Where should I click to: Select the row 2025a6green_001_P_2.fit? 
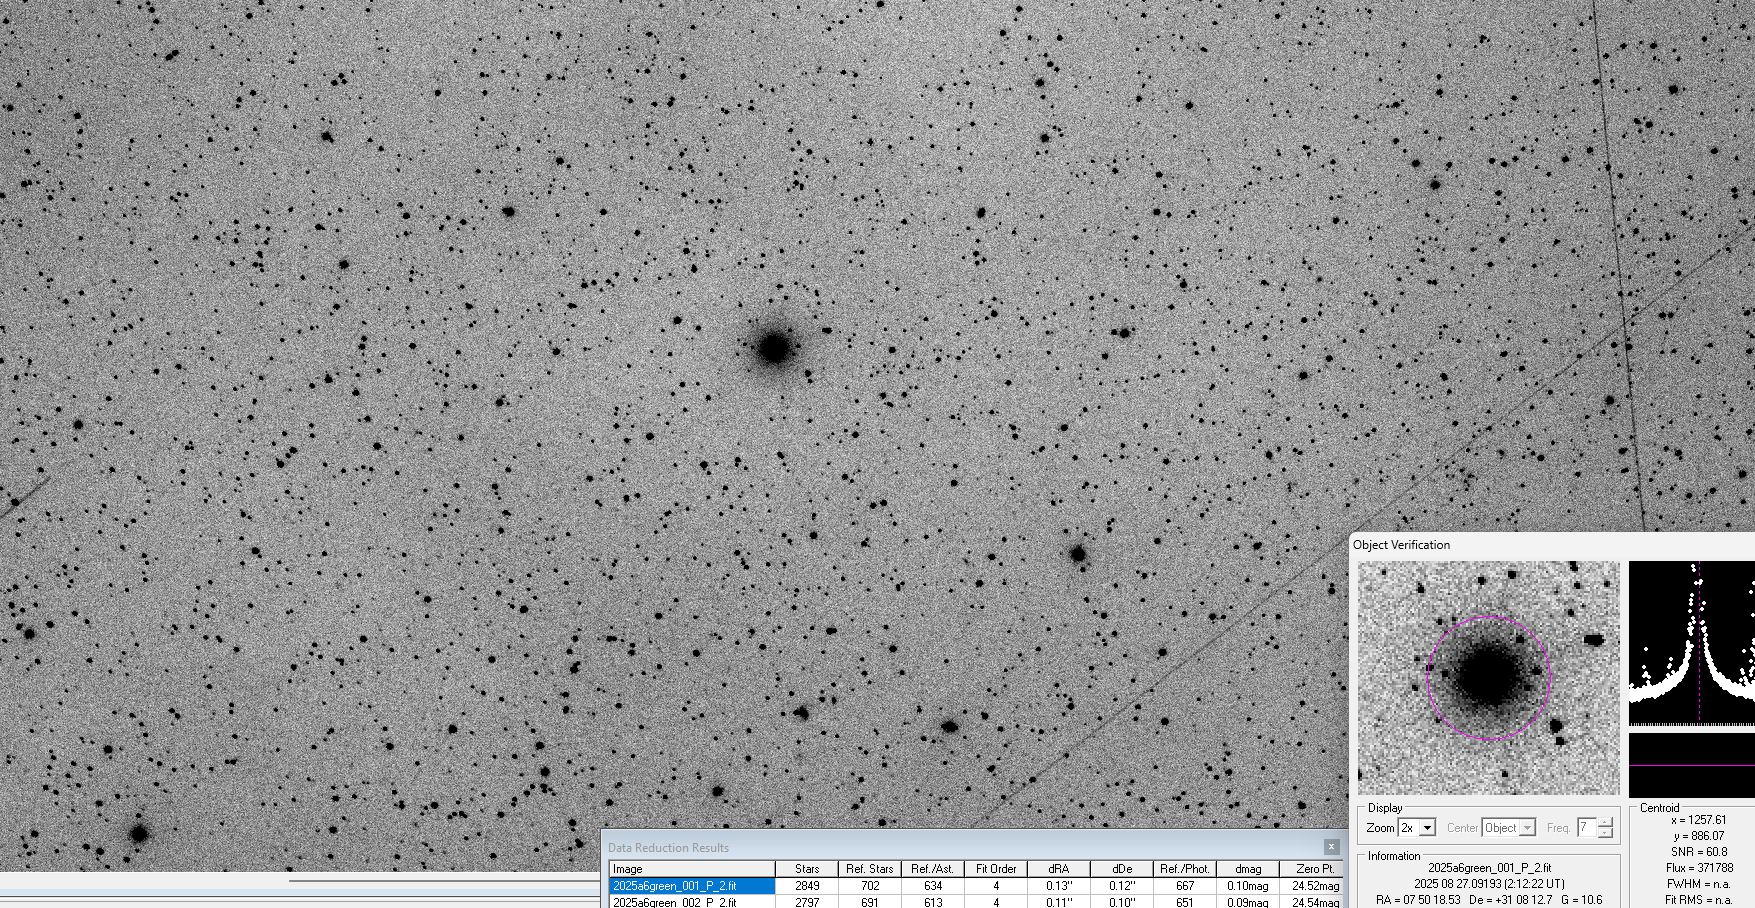(690, 885)
